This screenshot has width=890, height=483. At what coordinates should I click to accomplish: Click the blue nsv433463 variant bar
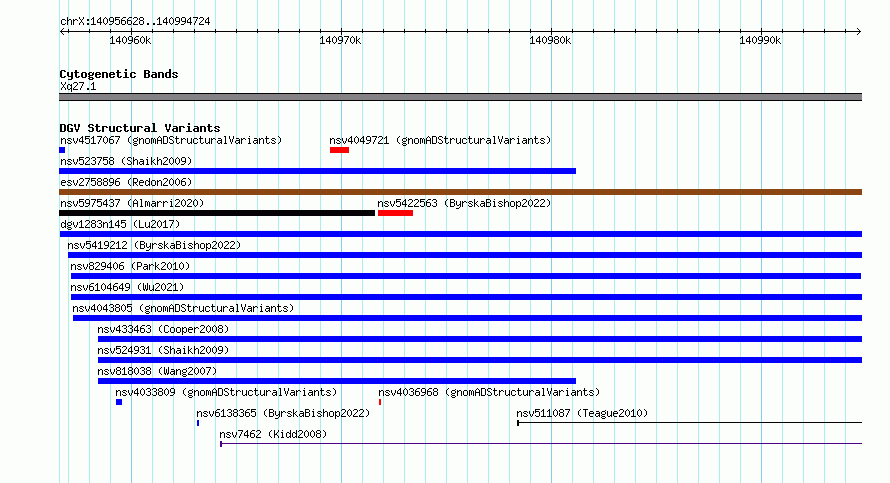pyautogui.click(x=480, y=339)
